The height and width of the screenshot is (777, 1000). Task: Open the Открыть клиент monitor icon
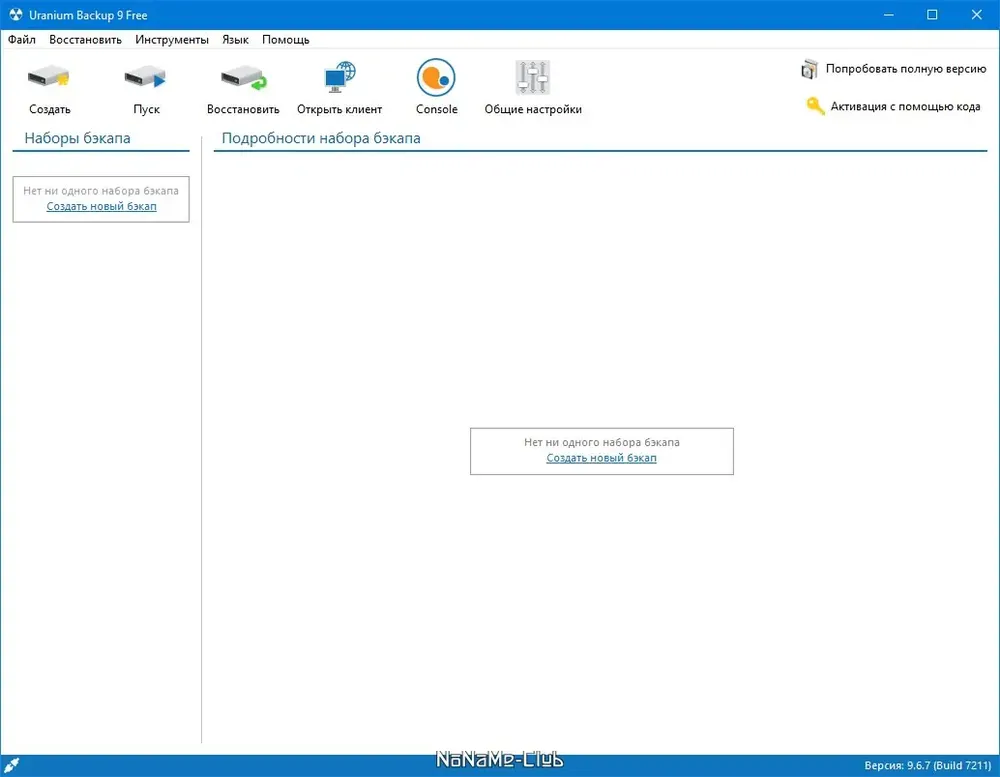339,77
